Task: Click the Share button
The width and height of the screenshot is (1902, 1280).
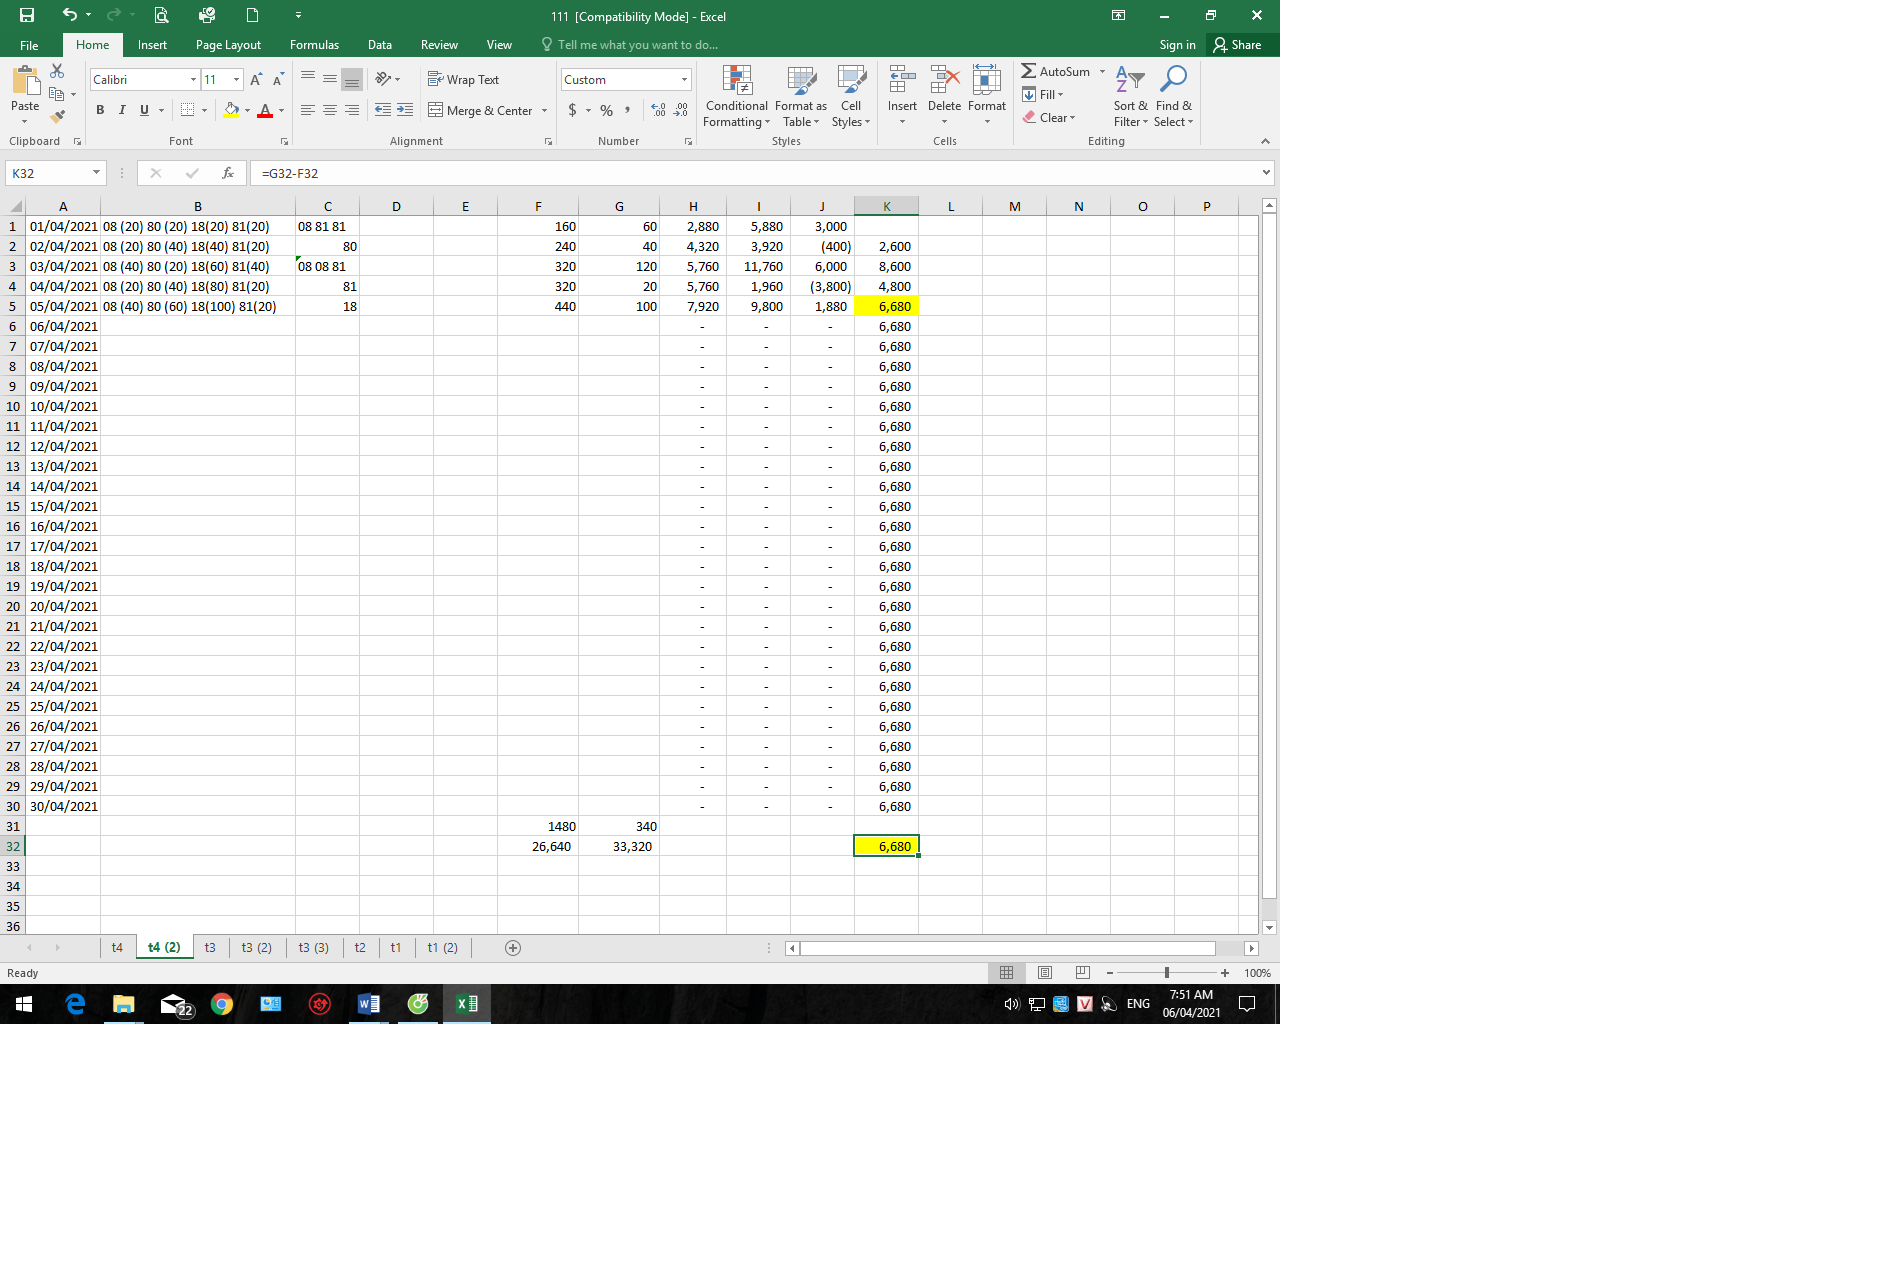Action: click(1237, 45)
